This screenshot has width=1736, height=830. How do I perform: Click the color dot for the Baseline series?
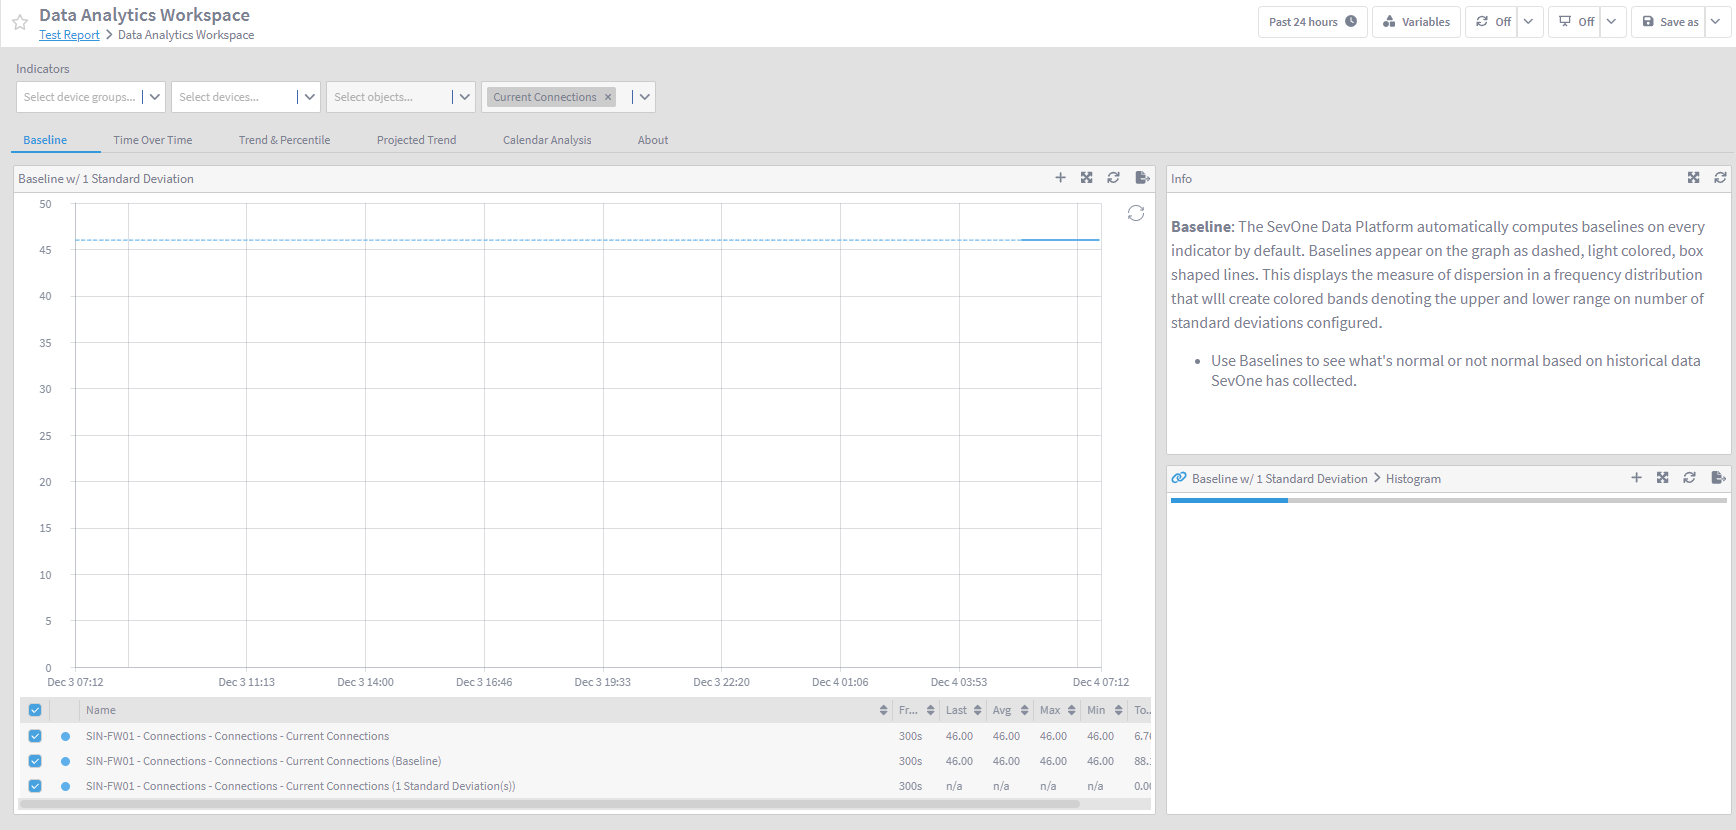point(66,761)
